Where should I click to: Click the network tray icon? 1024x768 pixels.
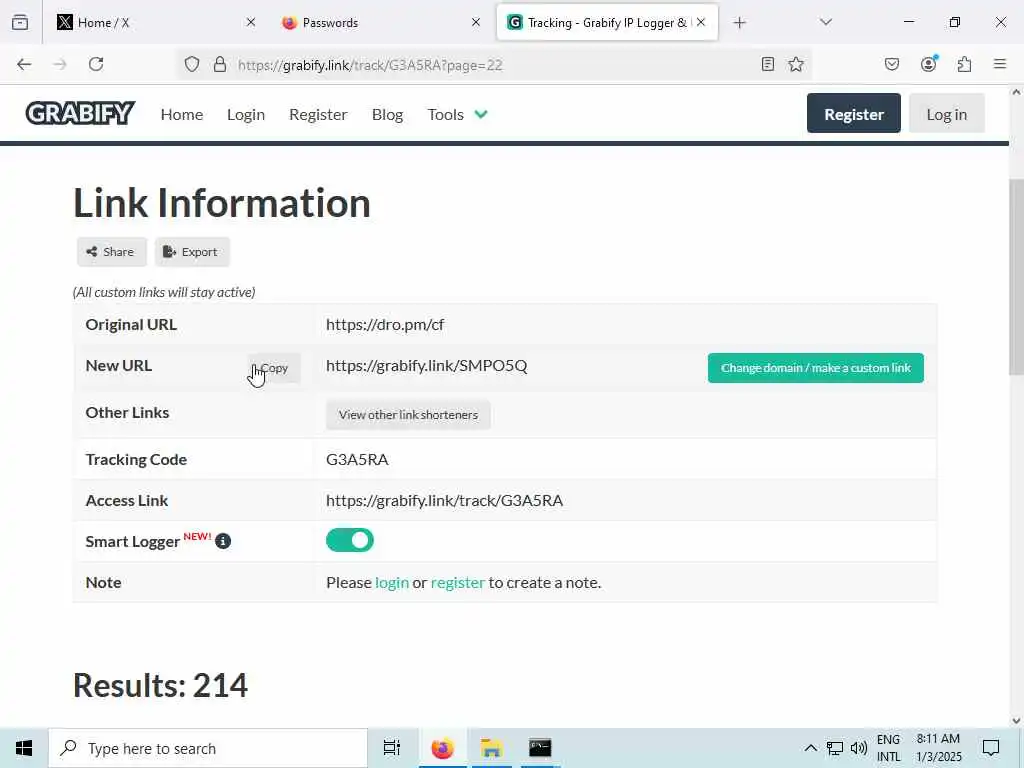coord(835,748)
